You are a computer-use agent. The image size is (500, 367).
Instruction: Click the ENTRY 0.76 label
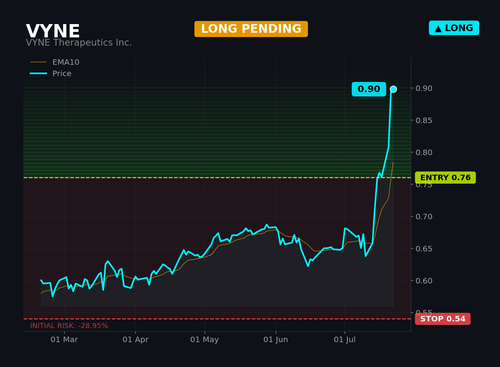(445, 178)
